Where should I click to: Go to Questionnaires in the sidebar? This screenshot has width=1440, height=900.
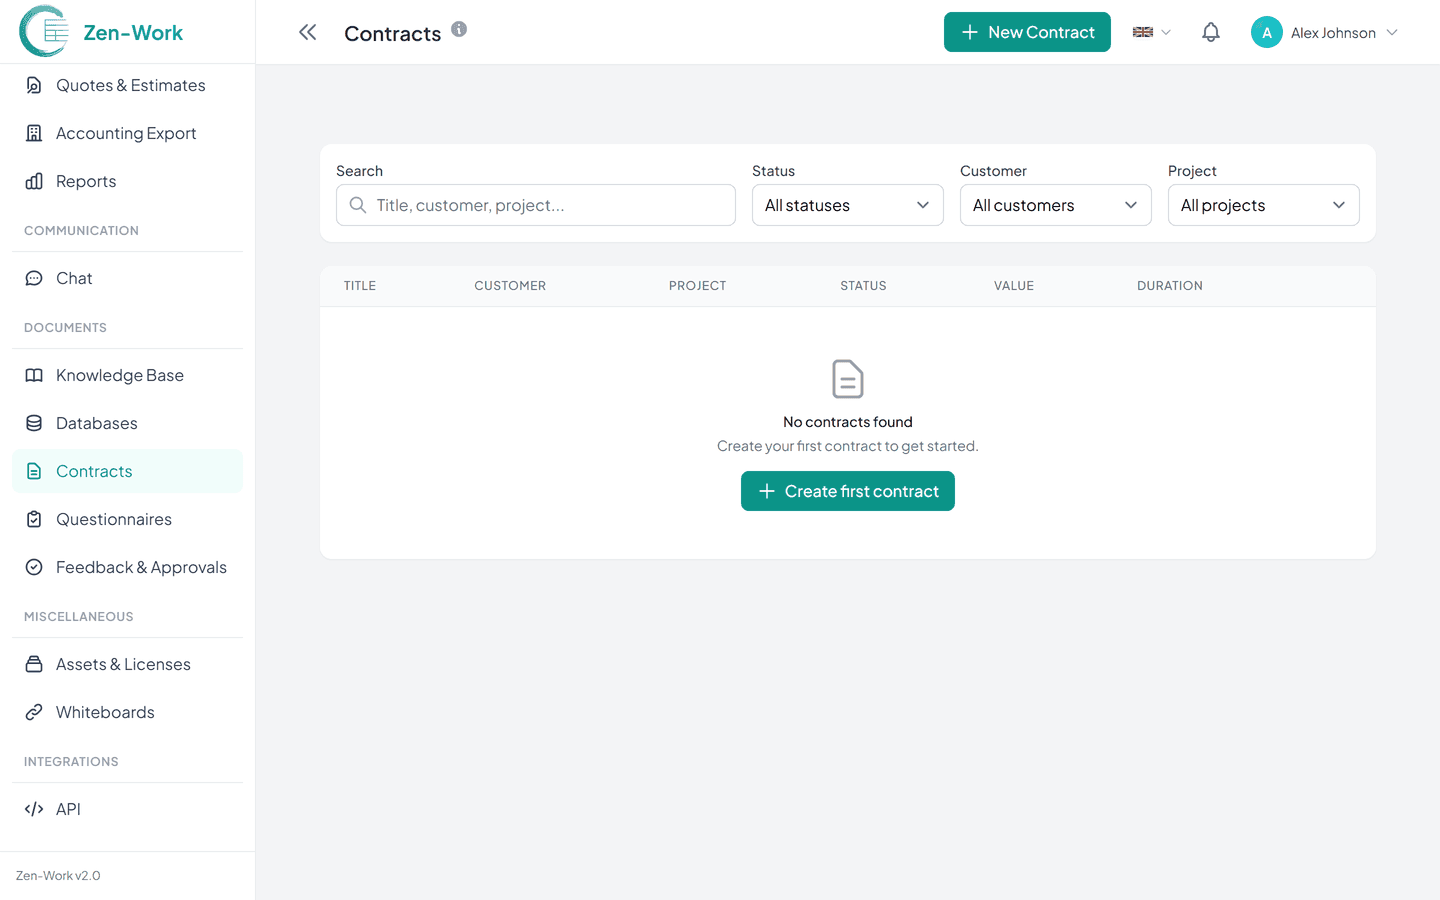[114, 519]
